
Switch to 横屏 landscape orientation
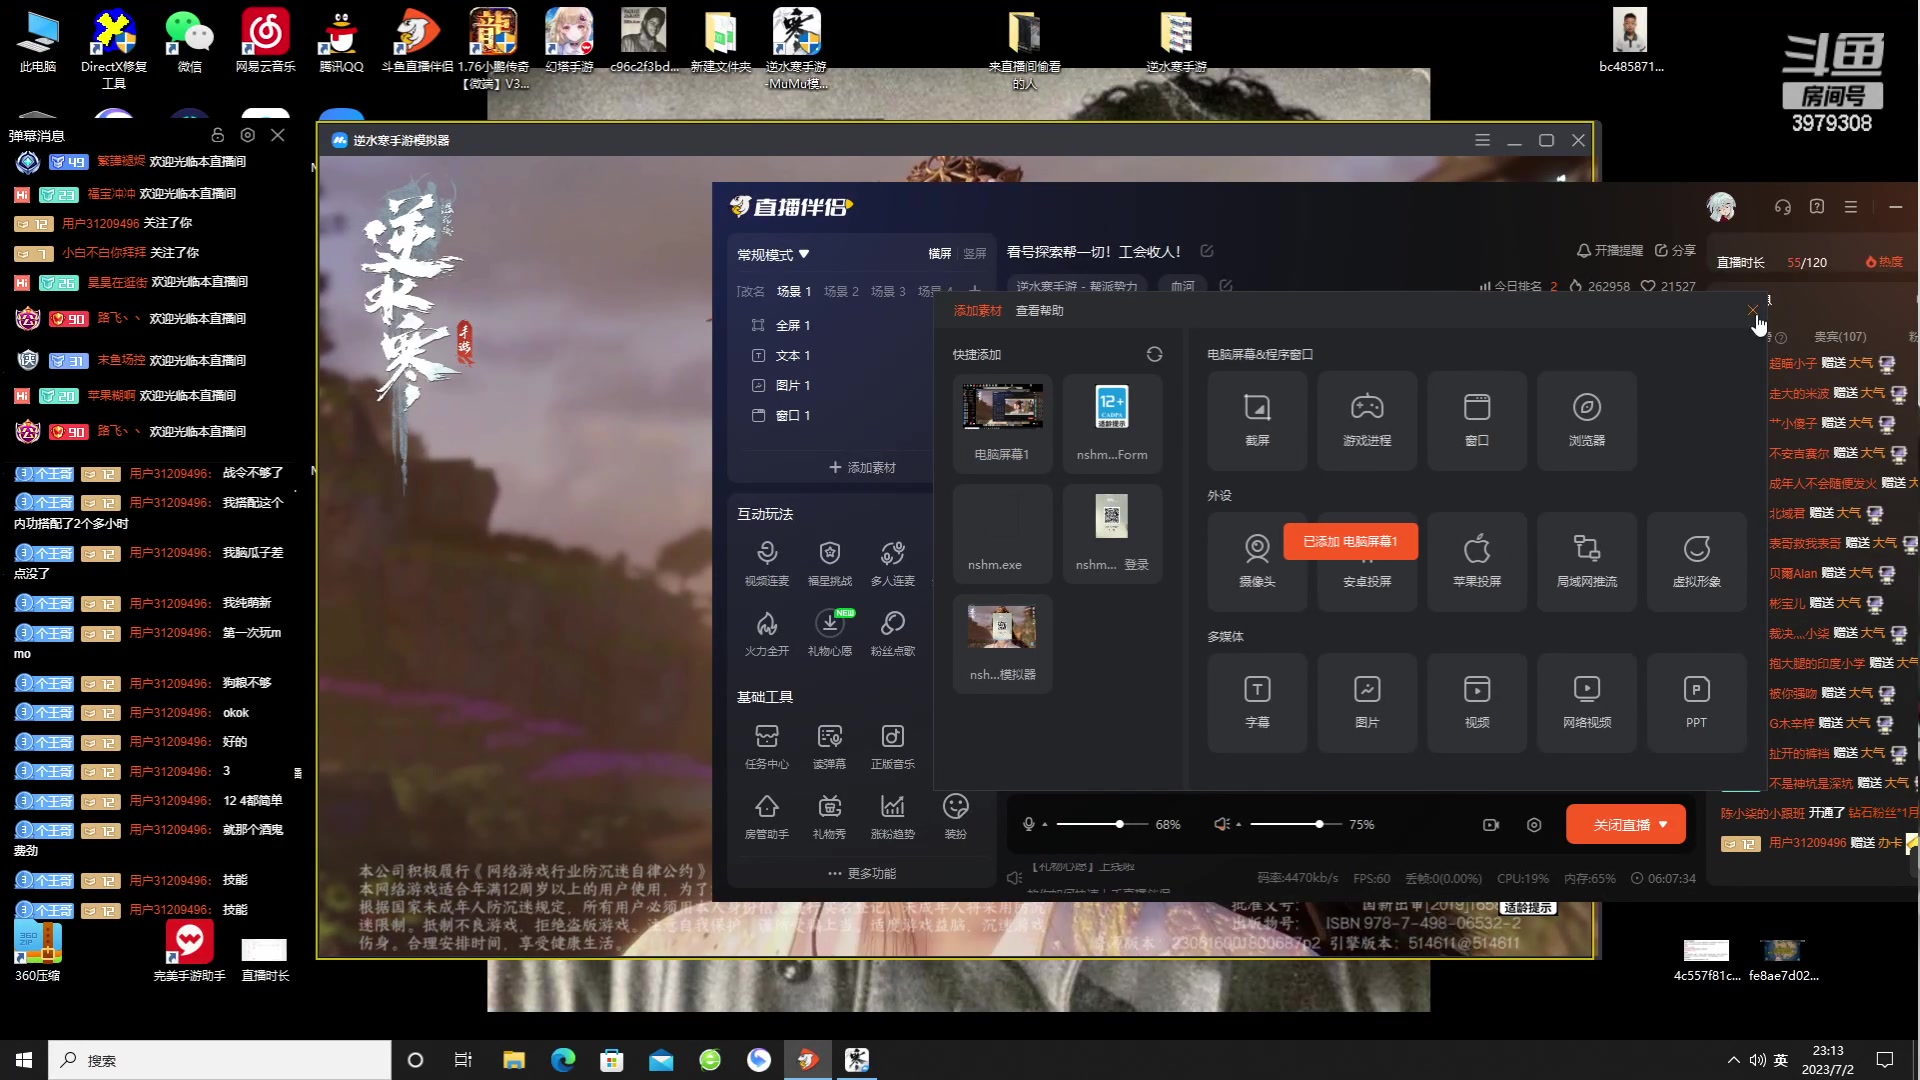(940, 254)
